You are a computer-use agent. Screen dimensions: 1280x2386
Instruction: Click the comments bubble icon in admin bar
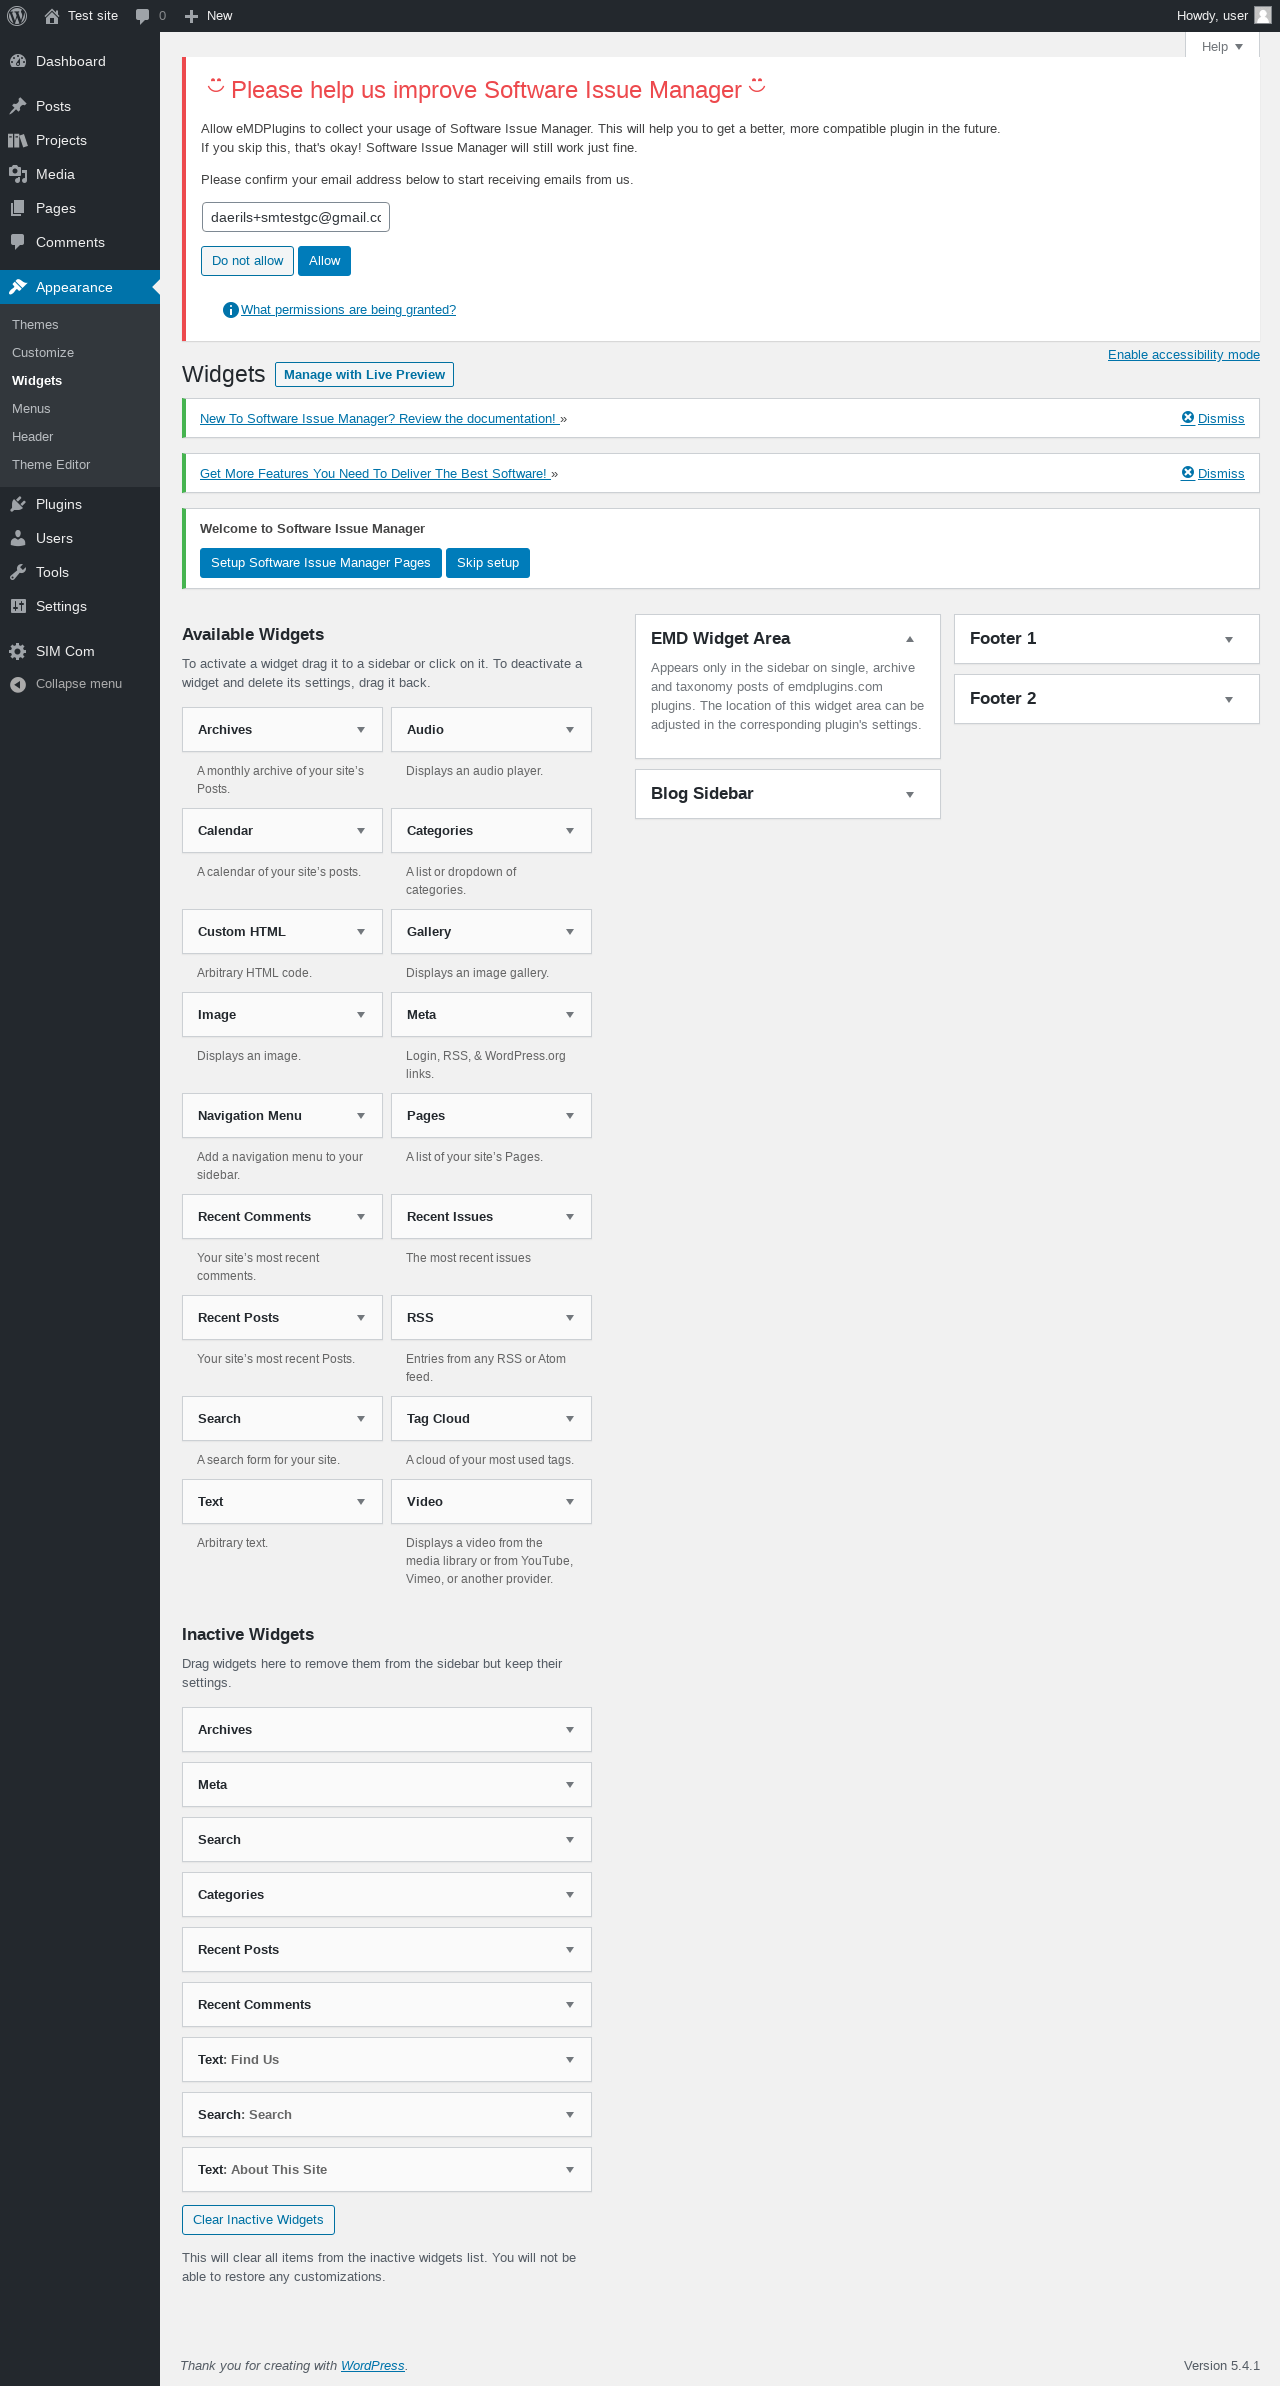click(x=143, y=16)
